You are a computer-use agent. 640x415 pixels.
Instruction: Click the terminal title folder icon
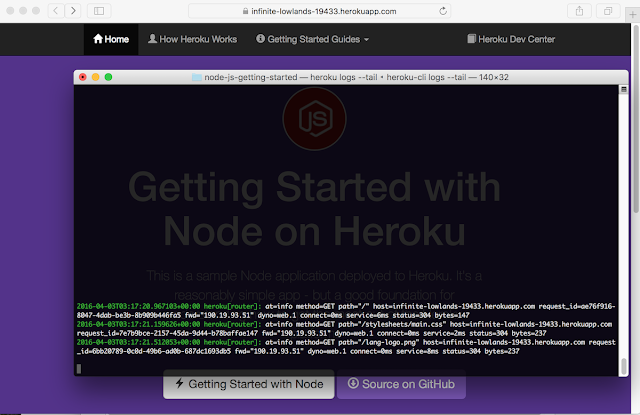[197, 77]
